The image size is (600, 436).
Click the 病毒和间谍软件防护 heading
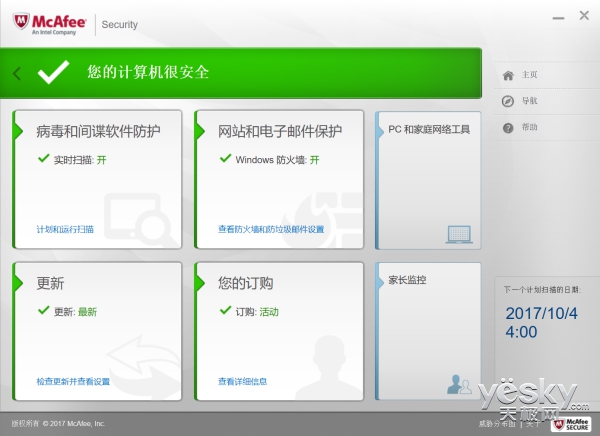pyautogui.click(x=98, y=131)
